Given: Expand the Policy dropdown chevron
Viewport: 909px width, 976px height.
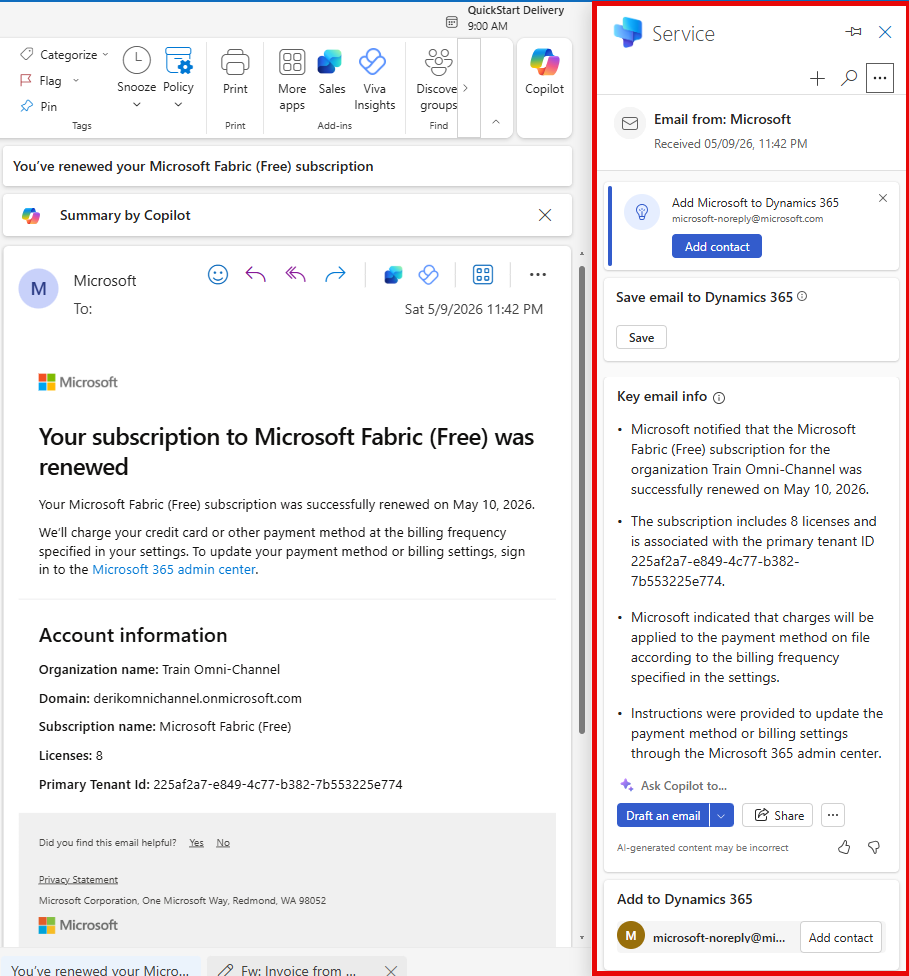Looking at the screenshot, I should coord(178,105).
